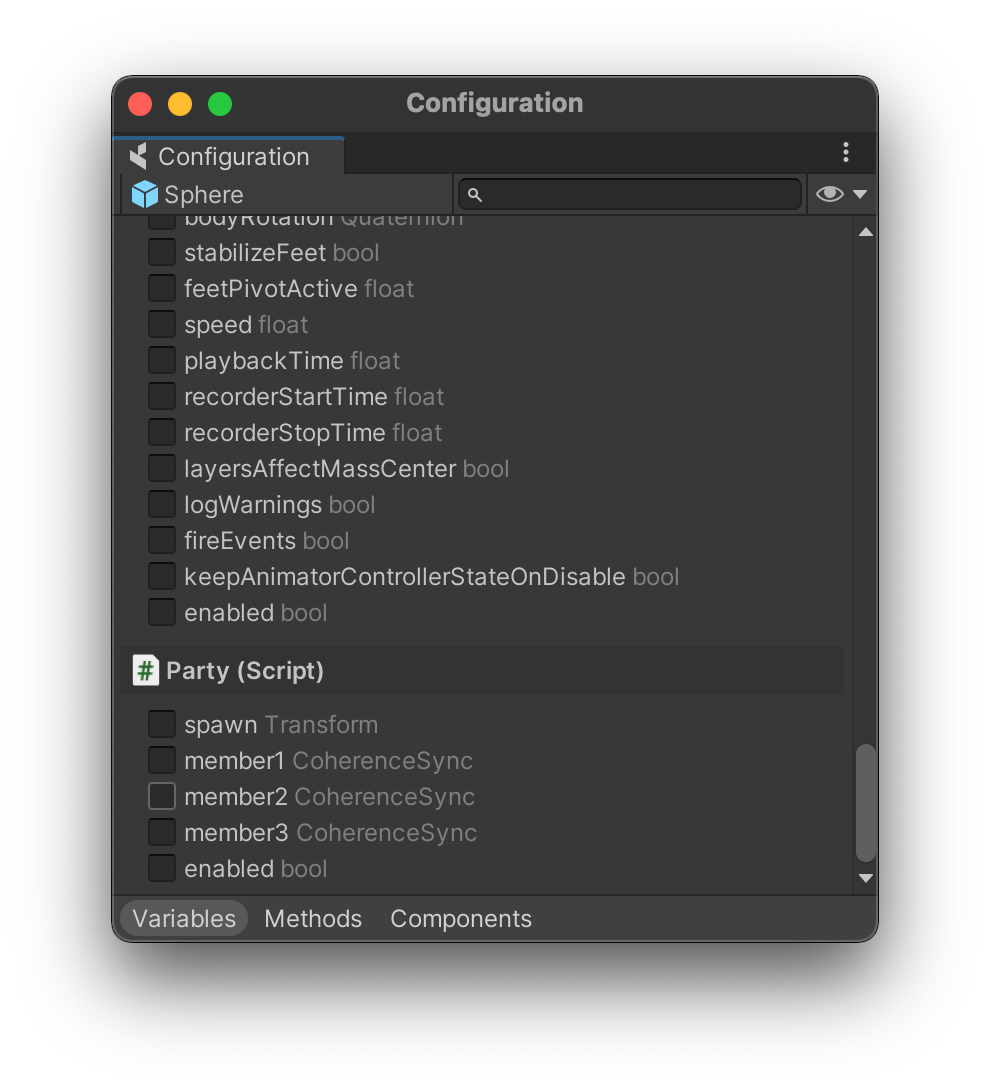Toggle keepAnimatorControllerStateOnDisable checkbox
The width and height of the screenshot is (990, 1090).
coord(162,577)
